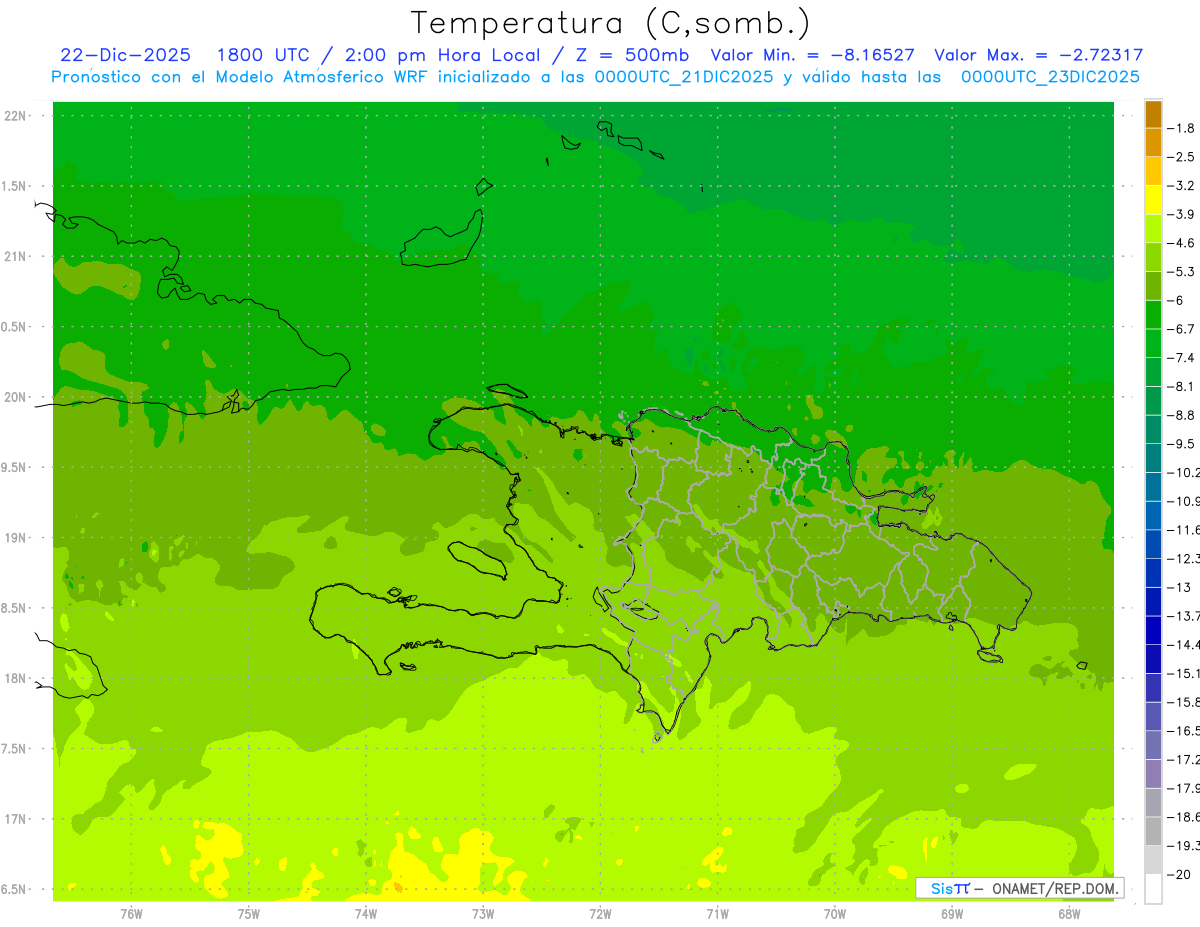The image size is (1200, 927).
Task: Pick legend swatch between -4.6 and -5.3
Action: 1153,257
